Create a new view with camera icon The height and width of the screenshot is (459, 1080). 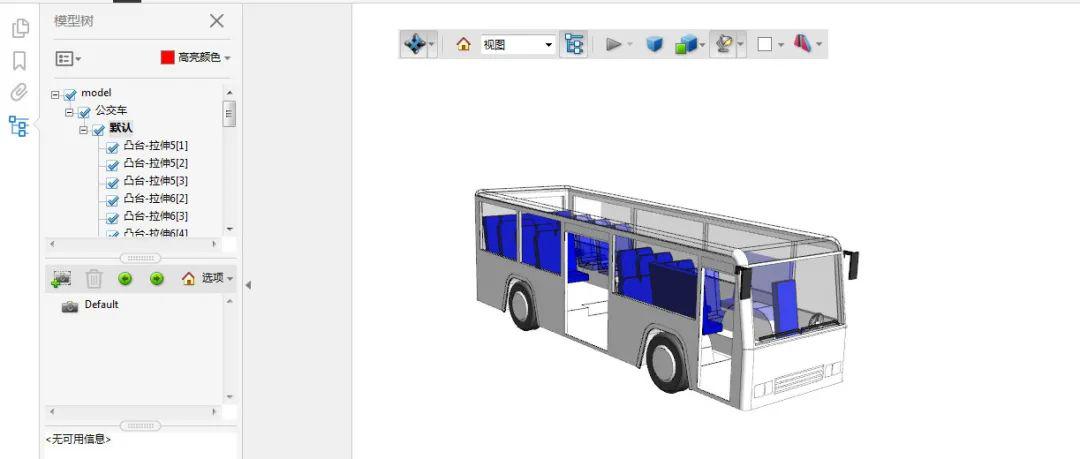tap(62, 278)
